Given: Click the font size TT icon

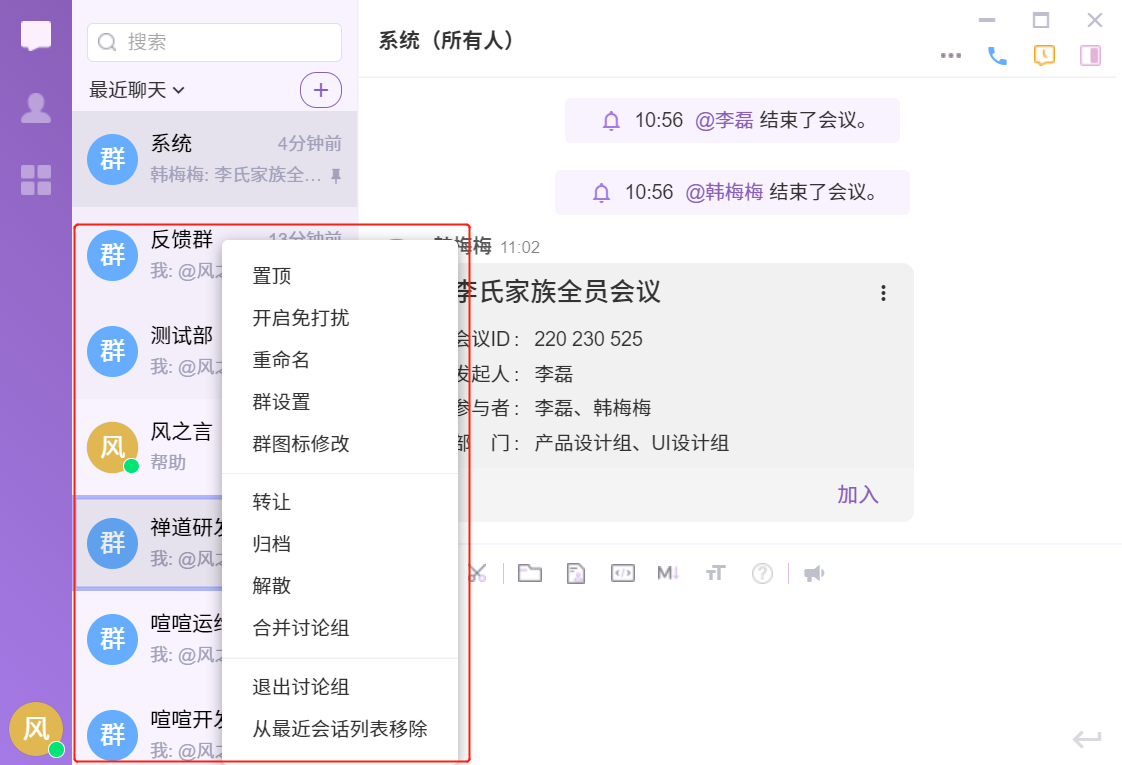Looking at the screenshot, I should 715,573.
